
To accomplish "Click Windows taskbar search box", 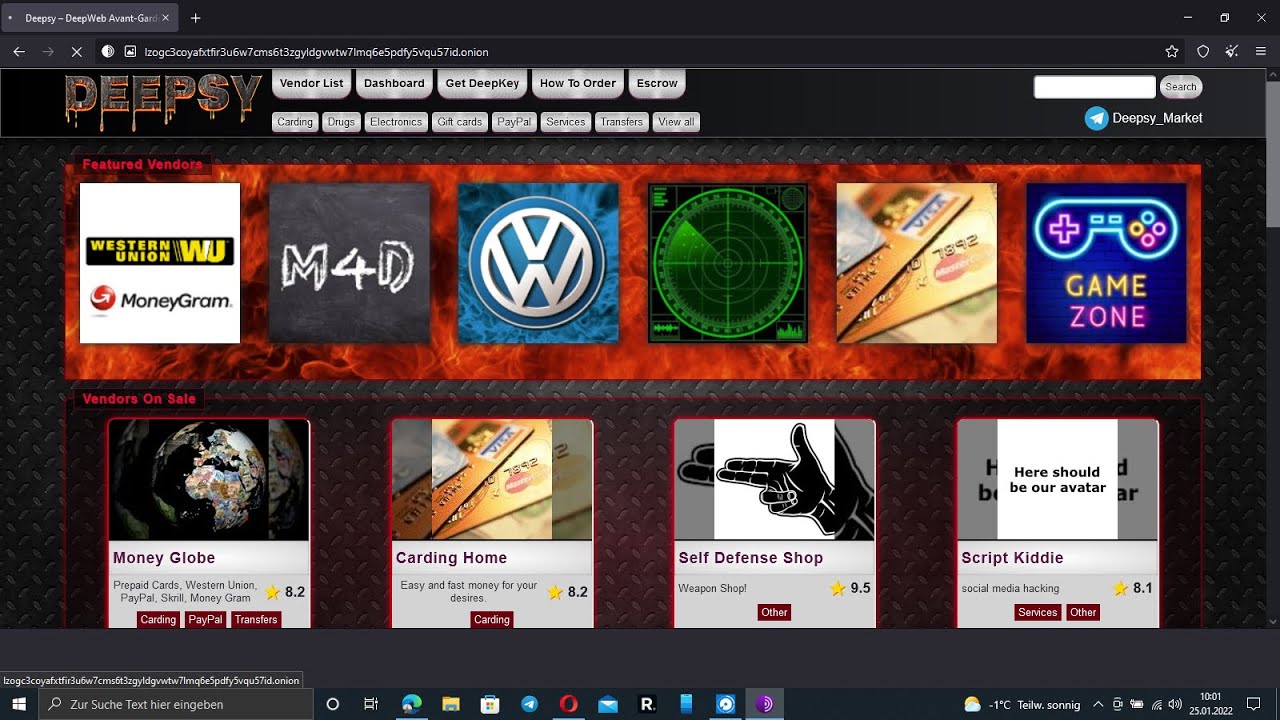I will tap(176, 704).
